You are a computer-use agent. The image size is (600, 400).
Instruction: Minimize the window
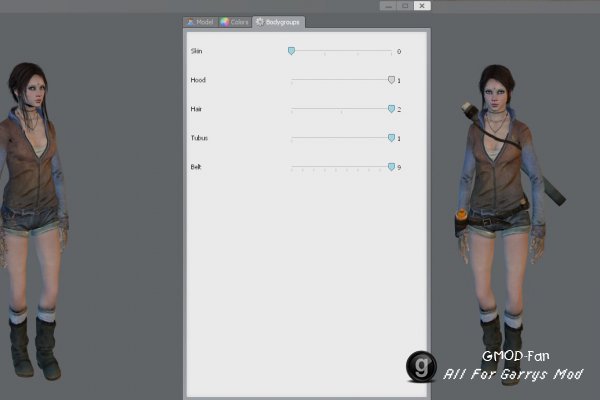[x=388, y=6]
